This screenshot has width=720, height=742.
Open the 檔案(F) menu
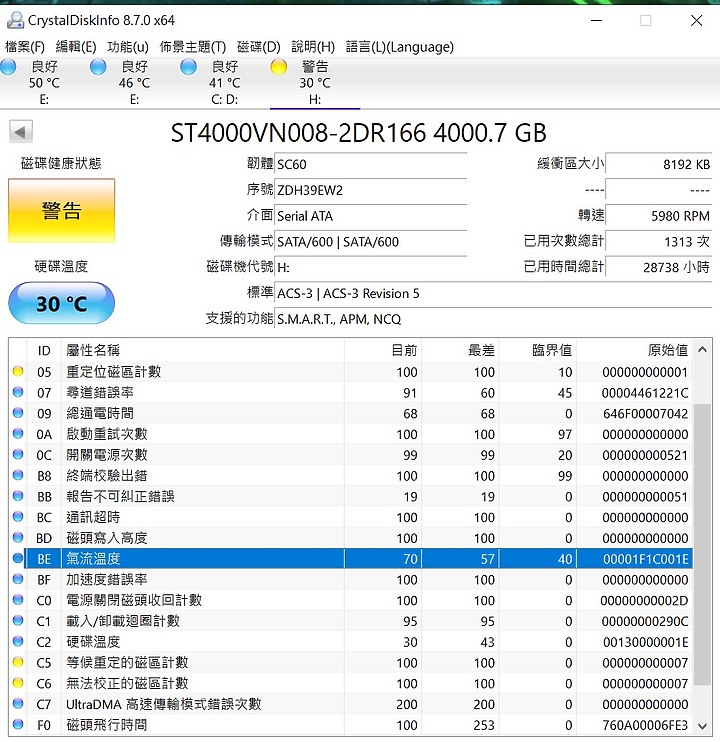click(25, 47)
